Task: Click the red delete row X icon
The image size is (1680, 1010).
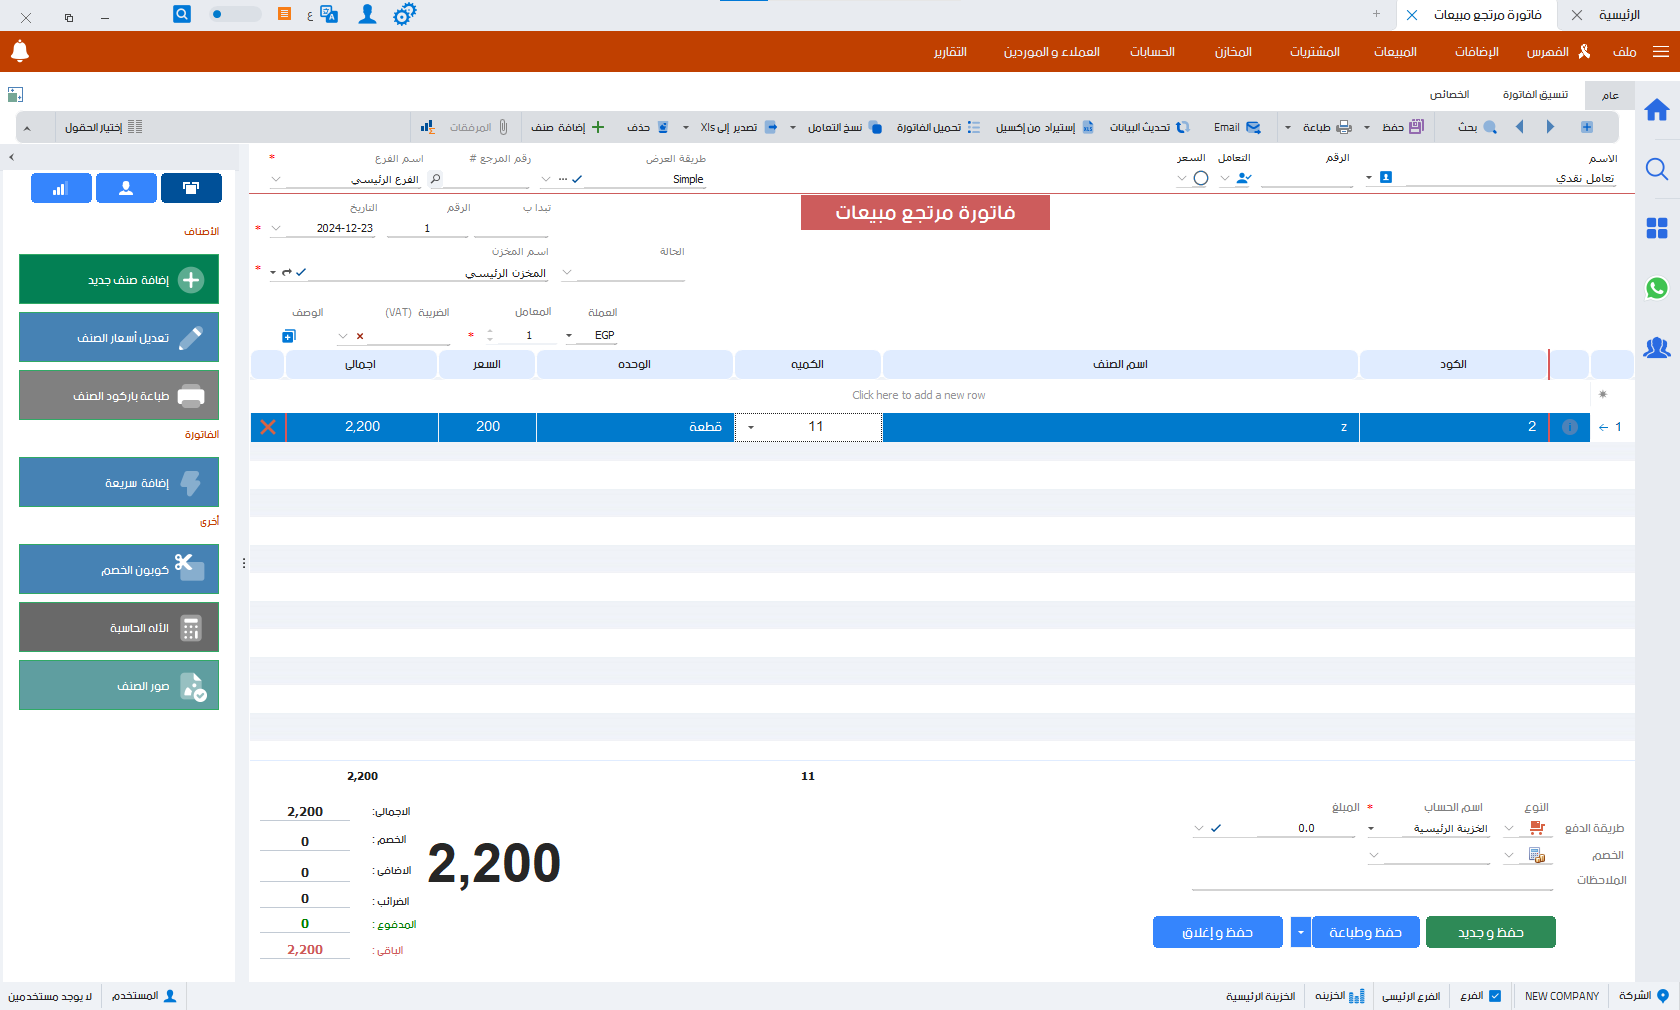Action: [268, 427]
